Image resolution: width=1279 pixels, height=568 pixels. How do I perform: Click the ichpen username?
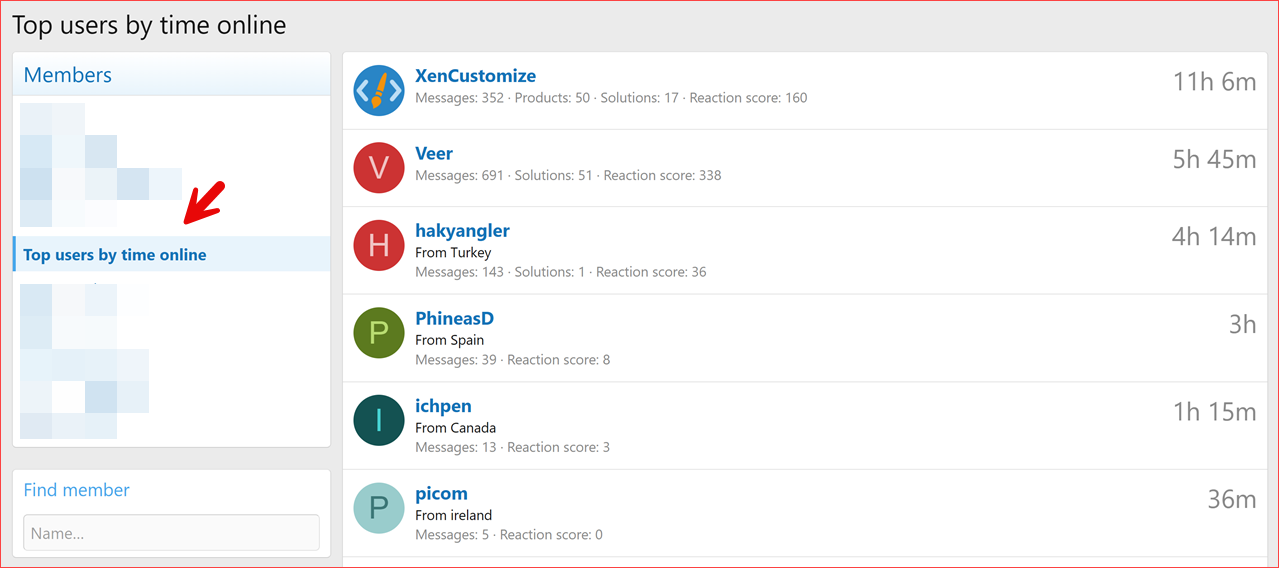click(x=443, y=406)
